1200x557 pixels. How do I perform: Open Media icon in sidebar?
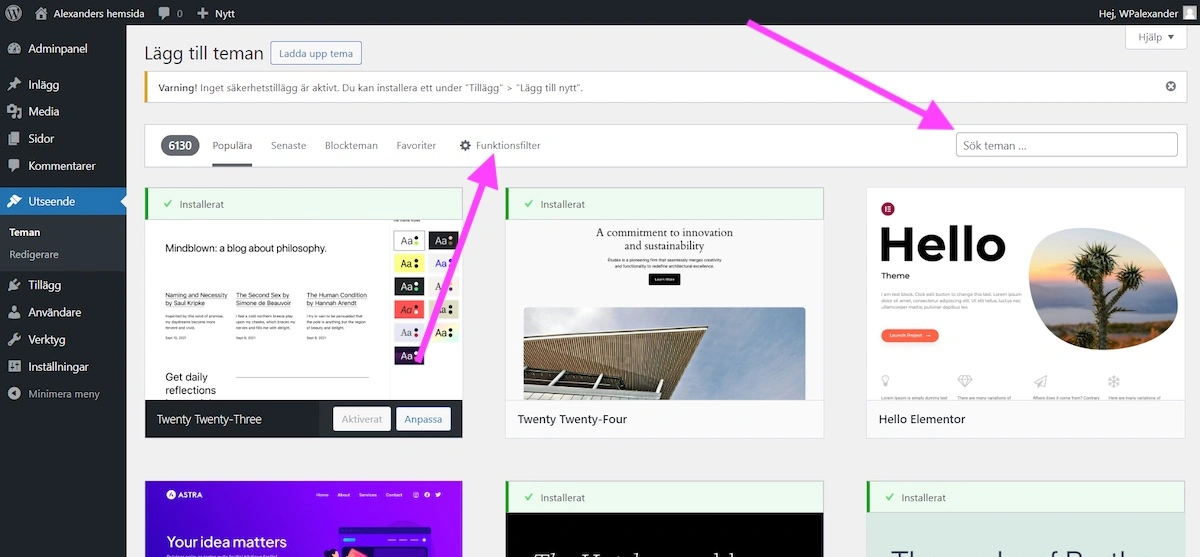coord(14,112)
